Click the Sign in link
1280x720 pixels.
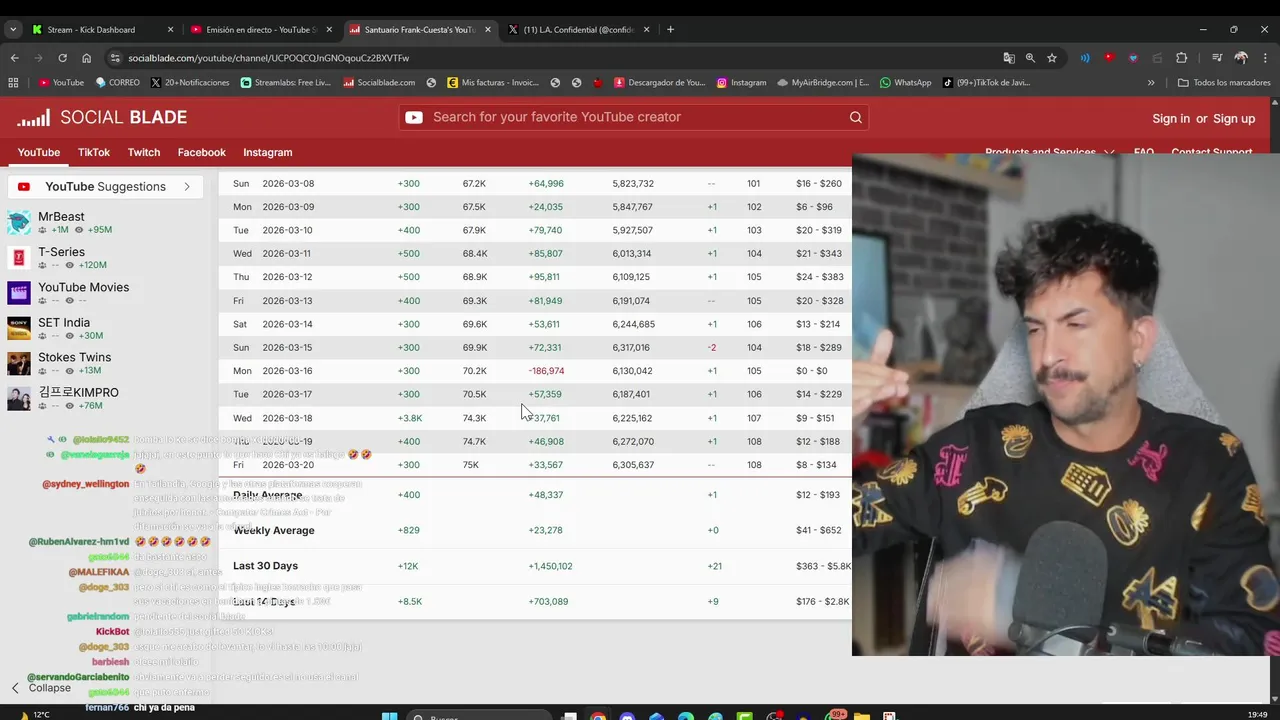click(x=1171, y=118)
